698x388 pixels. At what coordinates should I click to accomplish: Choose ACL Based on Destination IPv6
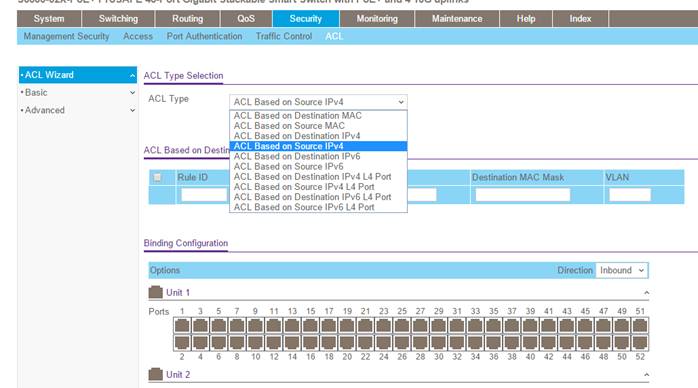[318, 156]
